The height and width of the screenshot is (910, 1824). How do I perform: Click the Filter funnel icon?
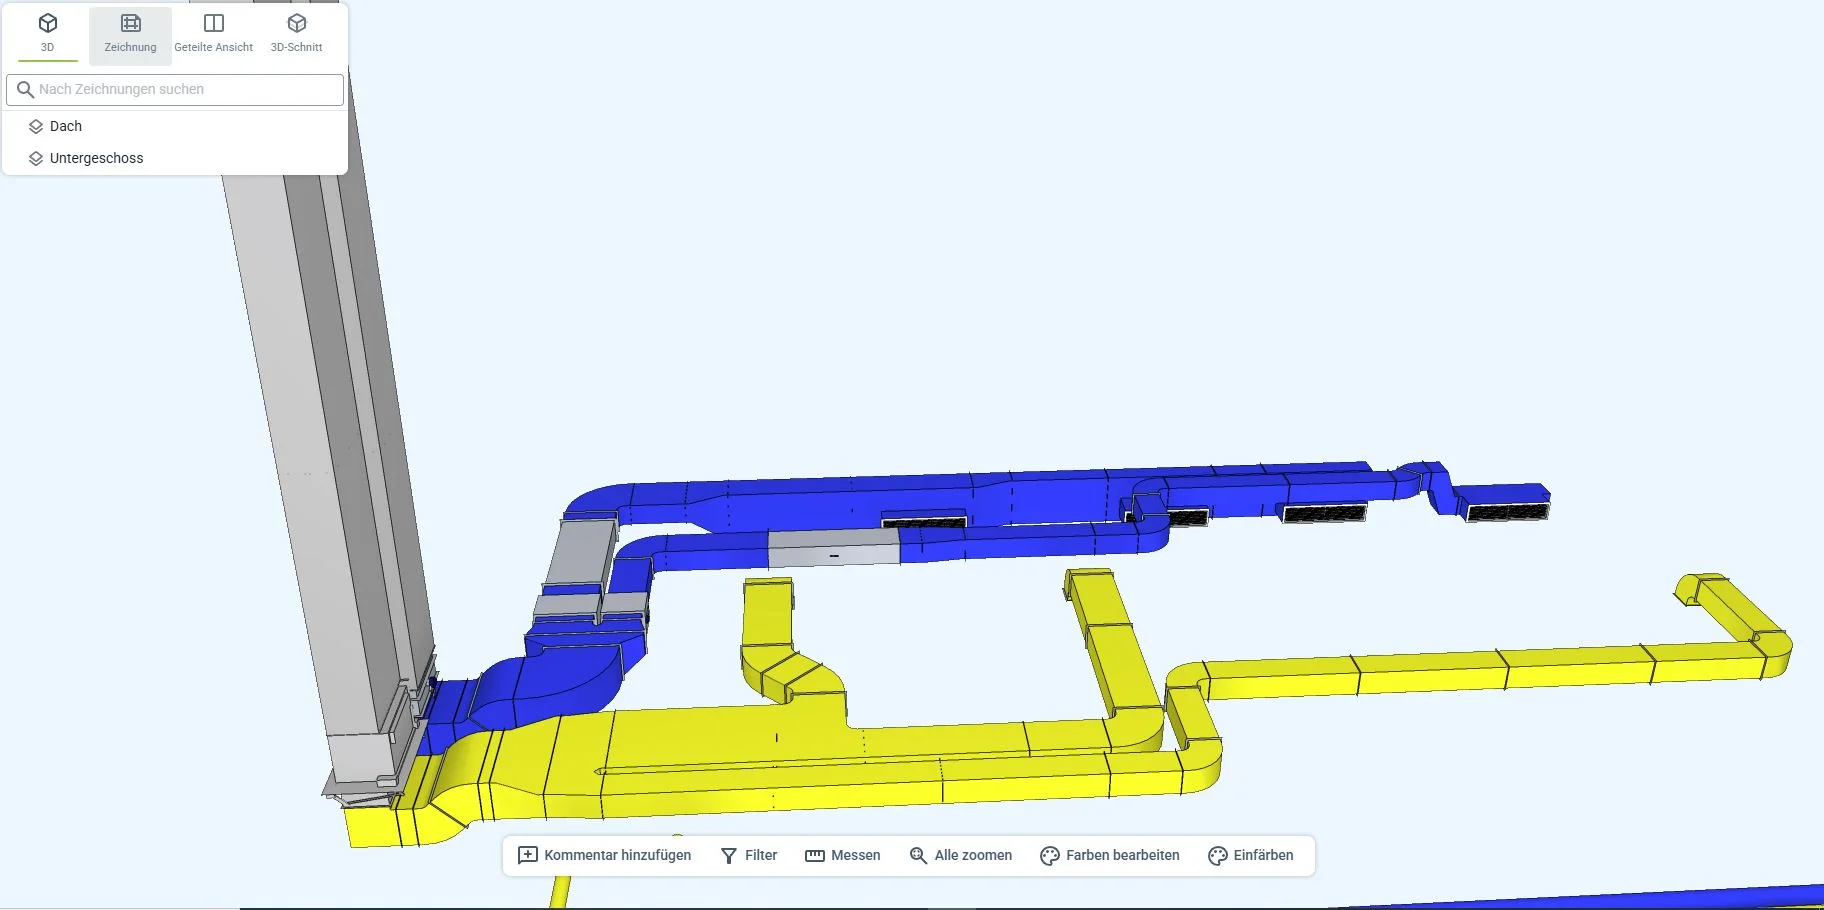(729, 856)
